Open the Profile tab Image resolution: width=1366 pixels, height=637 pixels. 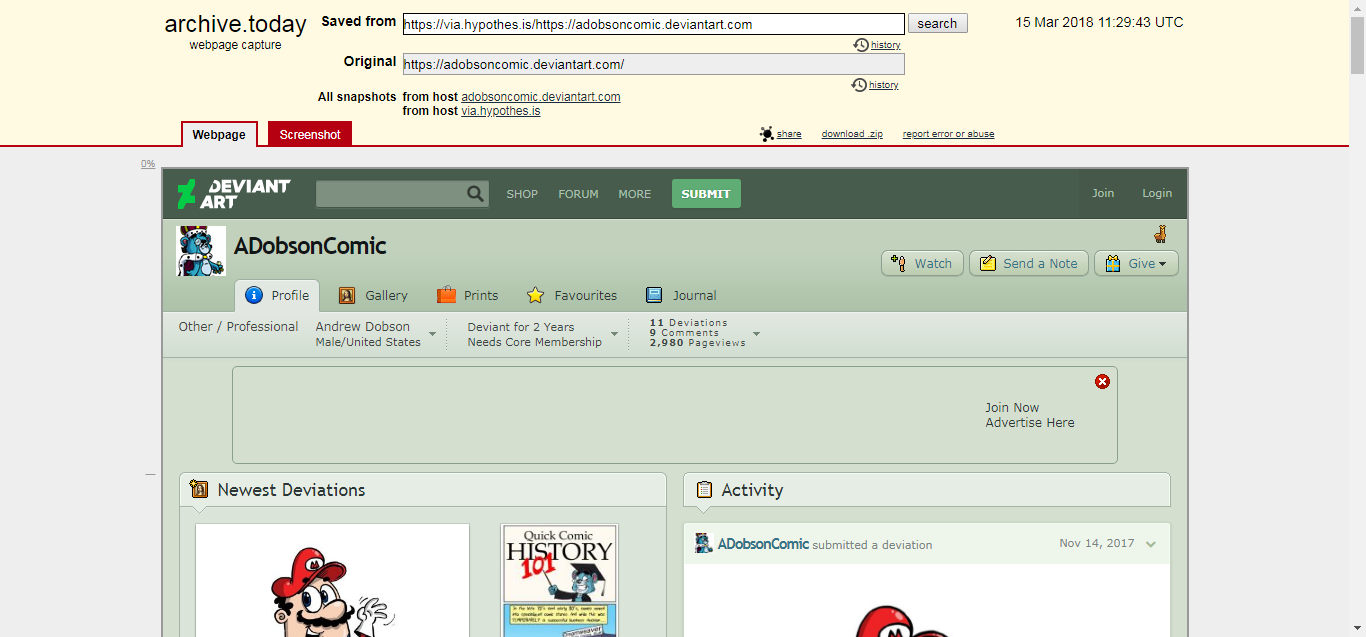(x=278, y=295)
